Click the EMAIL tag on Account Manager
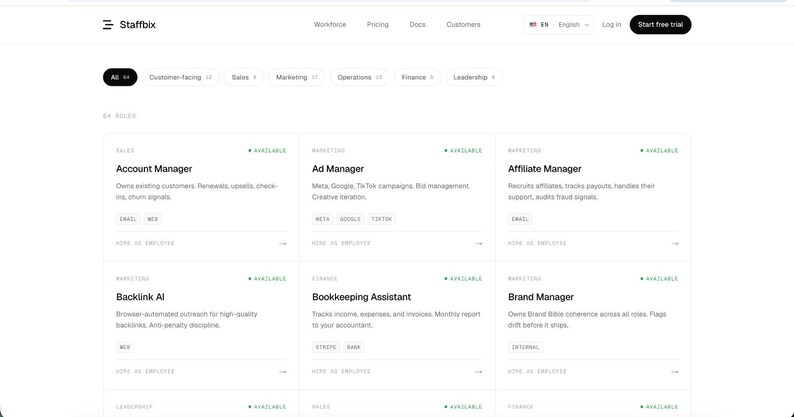Screen dimensions: 794x417 (x=128, y=219)
